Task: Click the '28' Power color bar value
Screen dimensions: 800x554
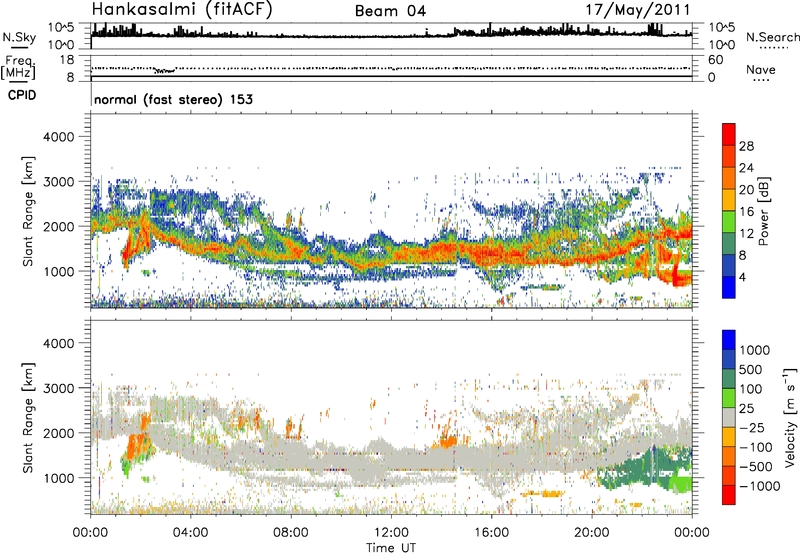Action: [746, 146]
